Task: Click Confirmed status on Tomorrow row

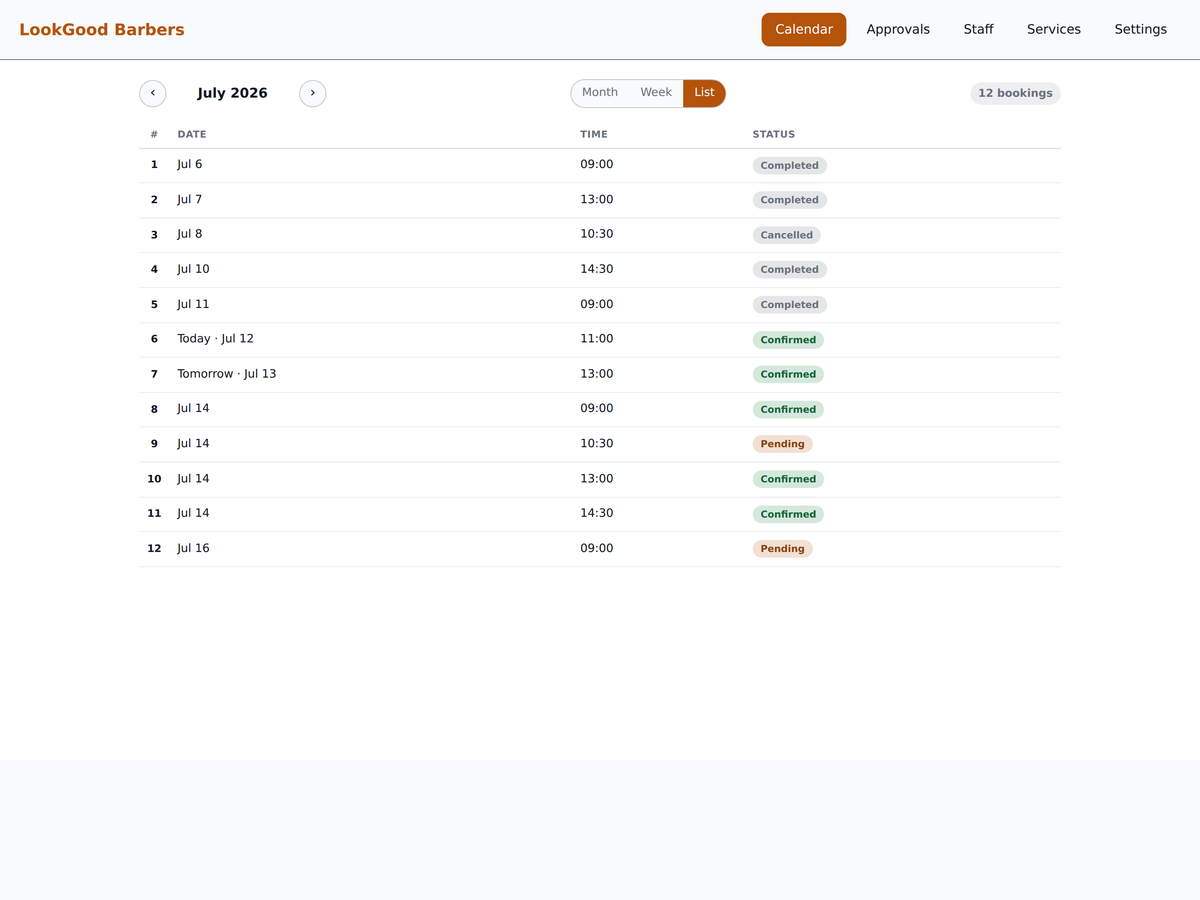Action: tap(788, 374)
